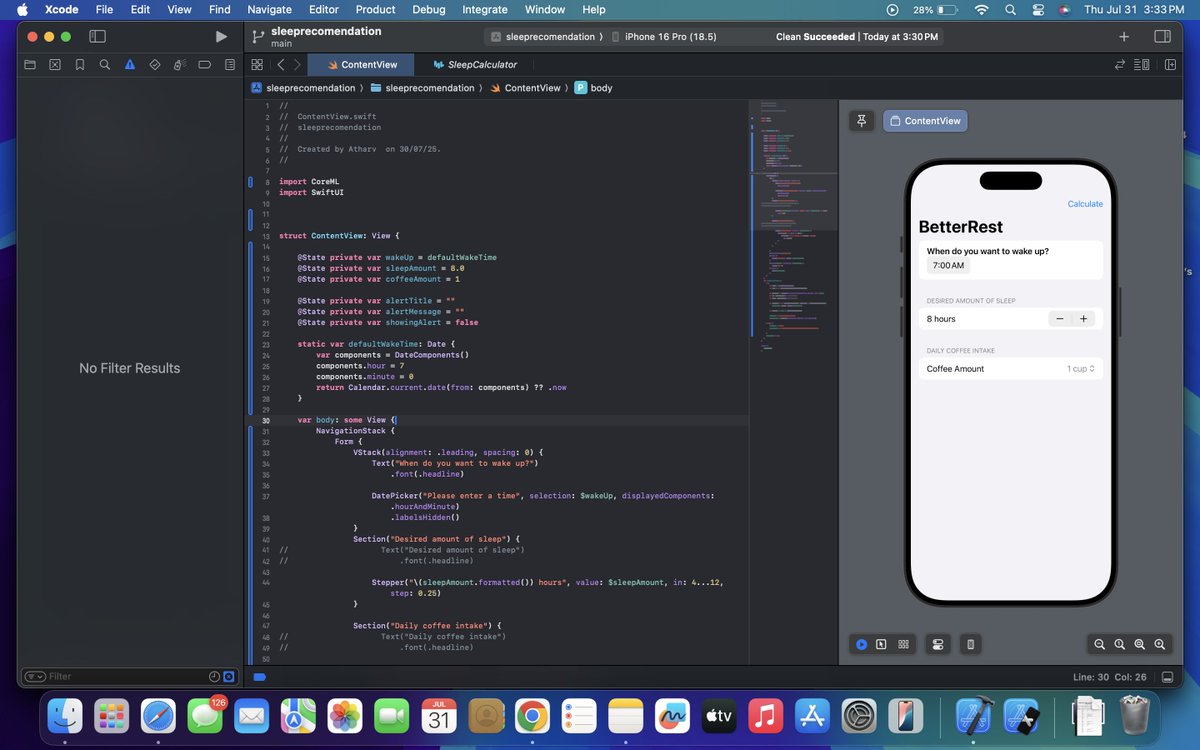
Task: Open the Source Control navigator
Action: [55, 64]
